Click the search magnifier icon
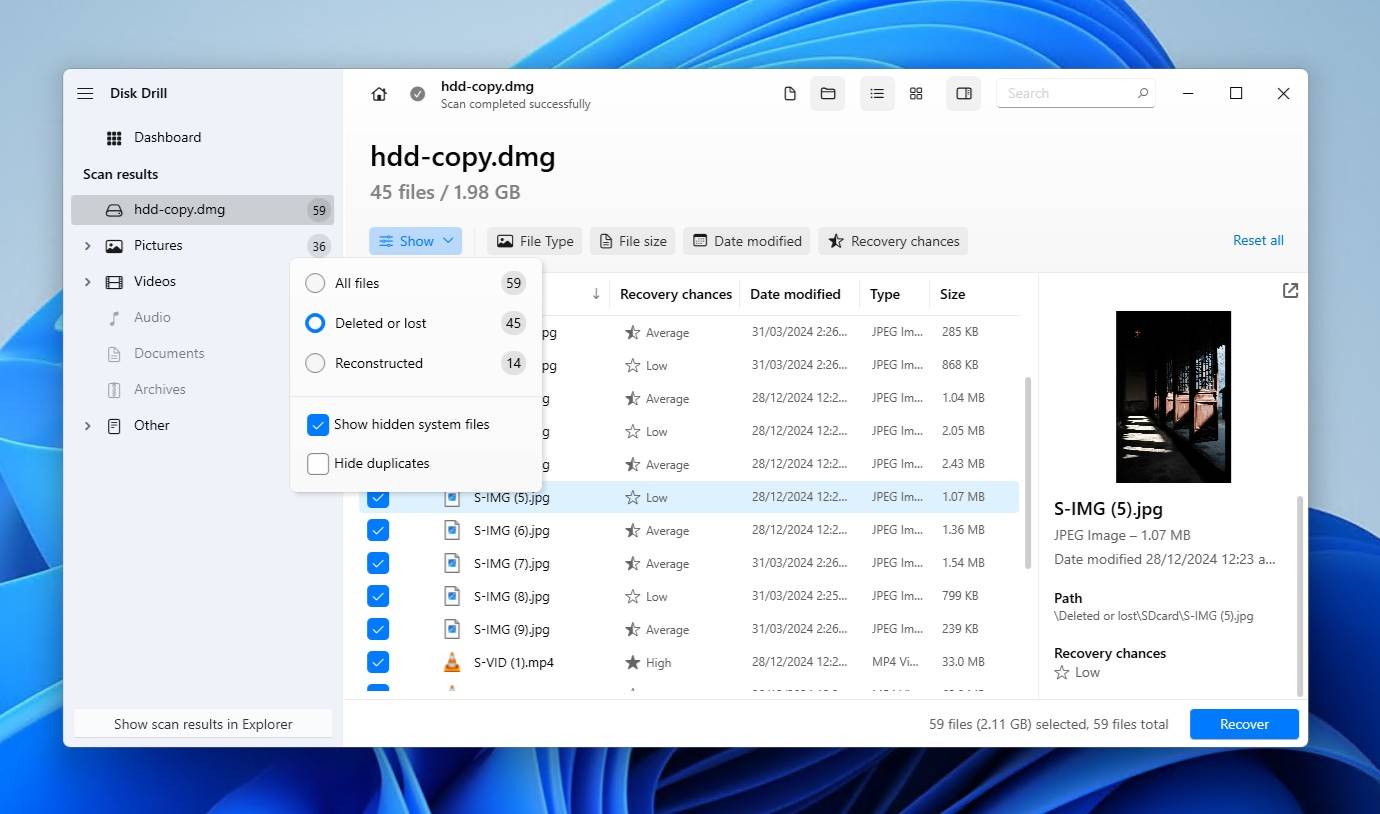This screenshot has width=1380, height=814. point(1143,93)
